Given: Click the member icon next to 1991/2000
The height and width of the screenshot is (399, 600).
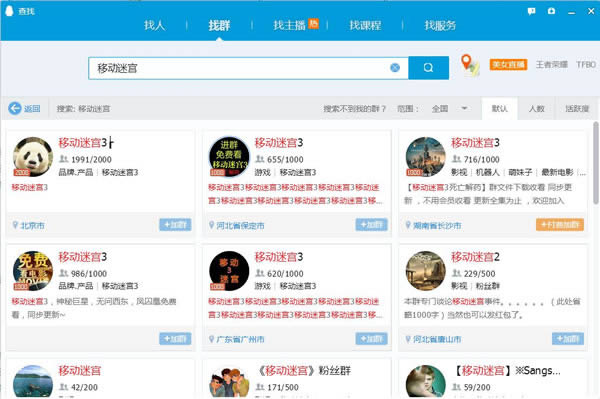Looking at the screenshot, I should click(x=64, y=159).
